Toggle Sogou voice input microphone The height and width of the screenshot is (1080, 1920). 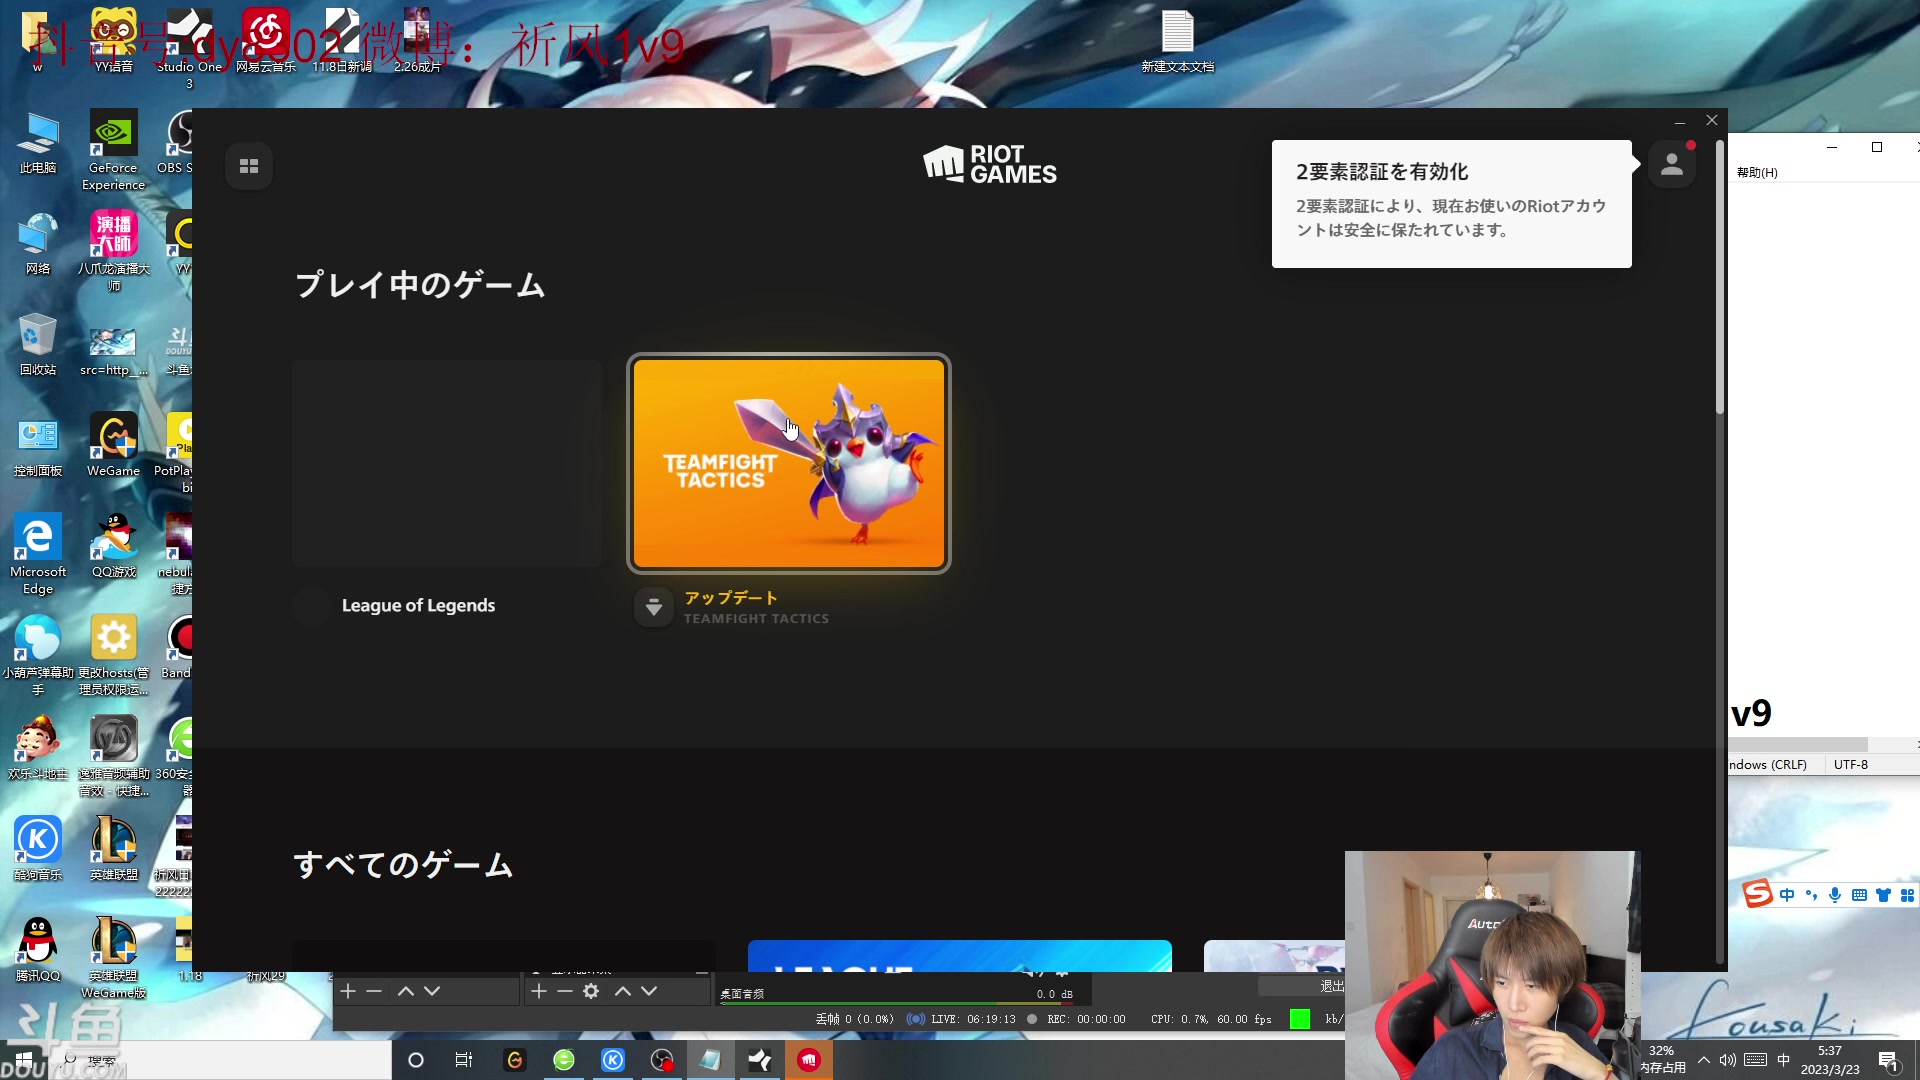pyautogui.click(x=1835, y=895)
